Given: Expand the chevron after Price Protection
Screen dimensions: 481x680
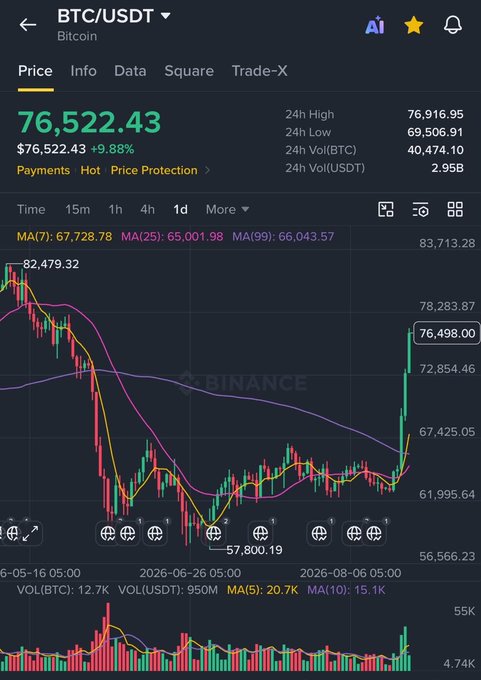Looking at the screenshot, I should 207,170.
